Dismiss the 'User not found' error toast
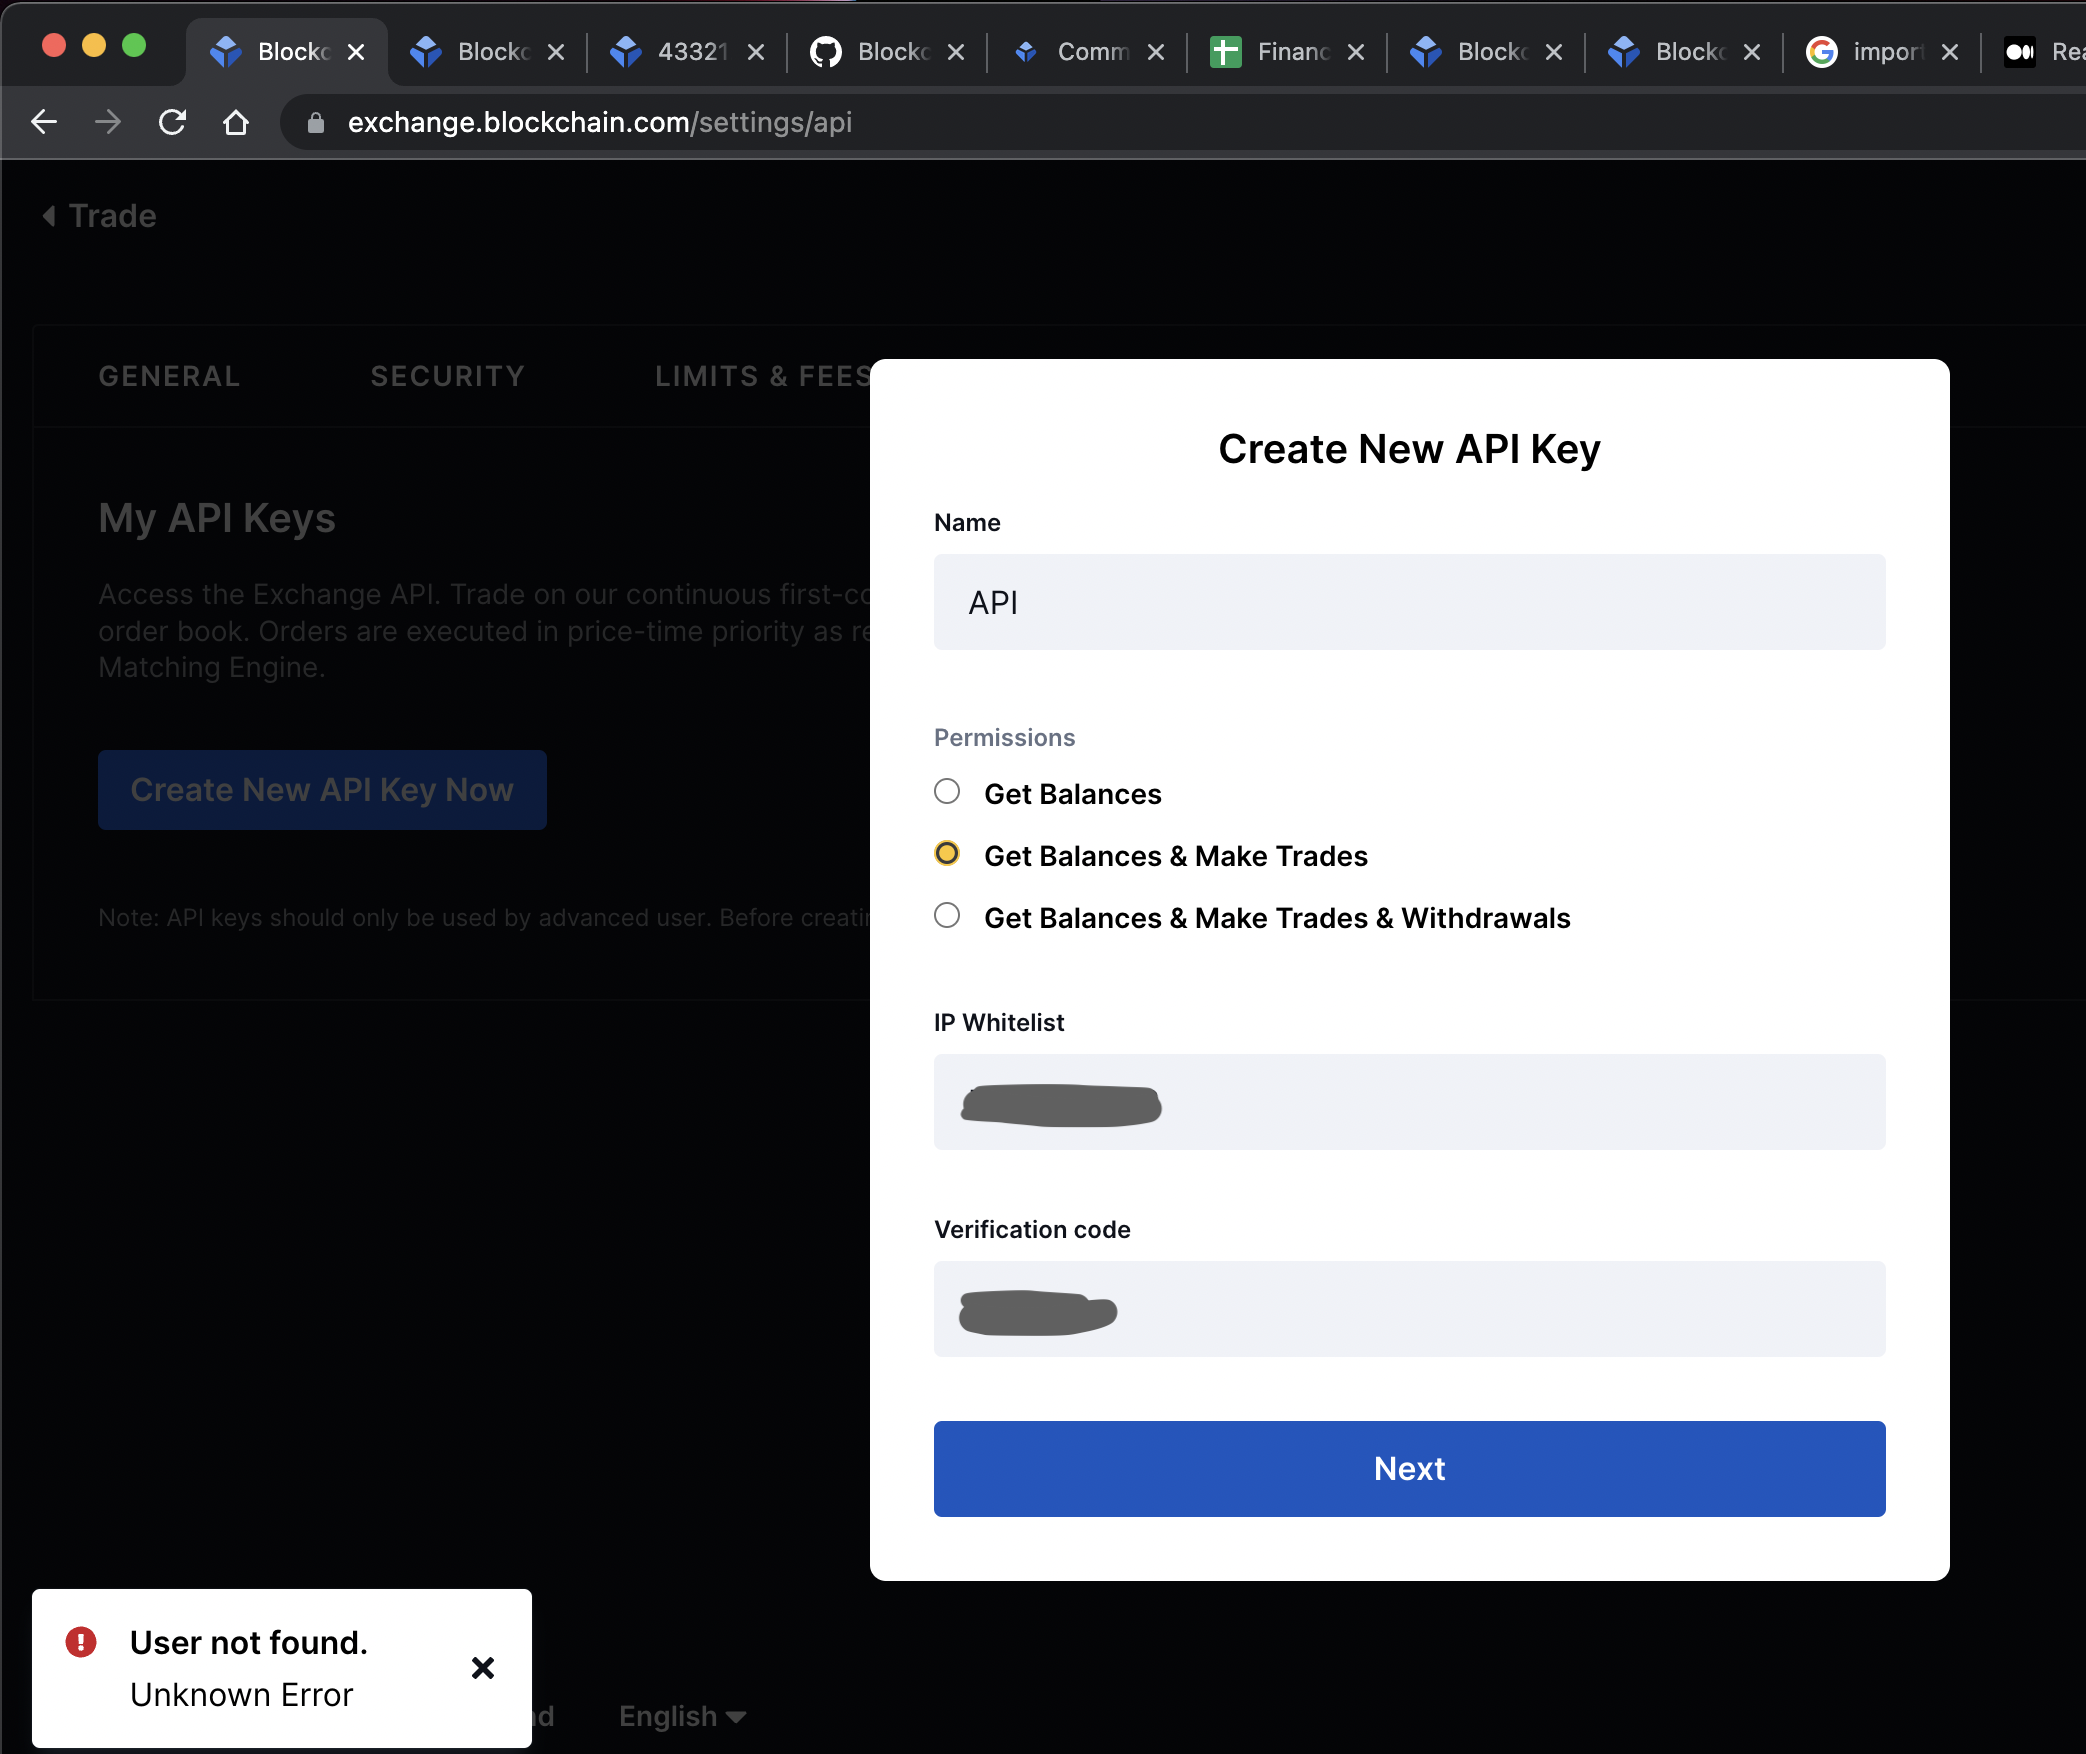2086x1754 pixels. [x=483, y=1668]
